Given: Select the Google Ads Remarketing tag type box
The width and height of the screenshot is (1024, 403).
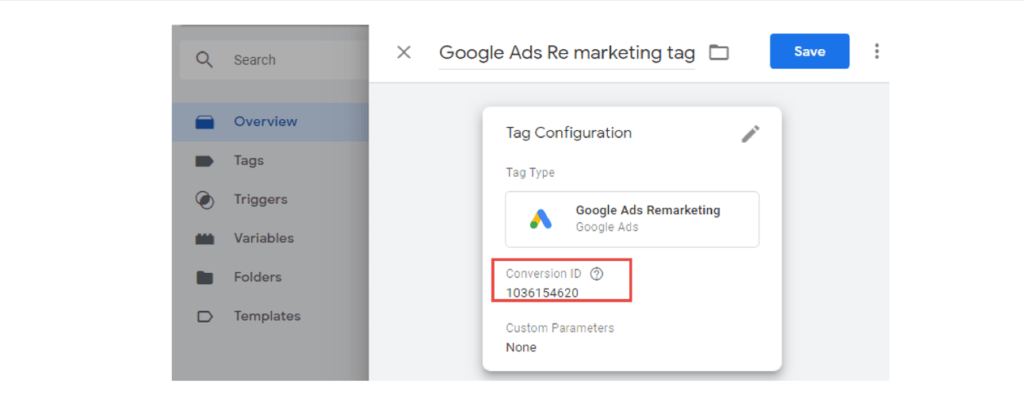Looking at the screenshot, I should pyautogui.click(x=632, y=219).
